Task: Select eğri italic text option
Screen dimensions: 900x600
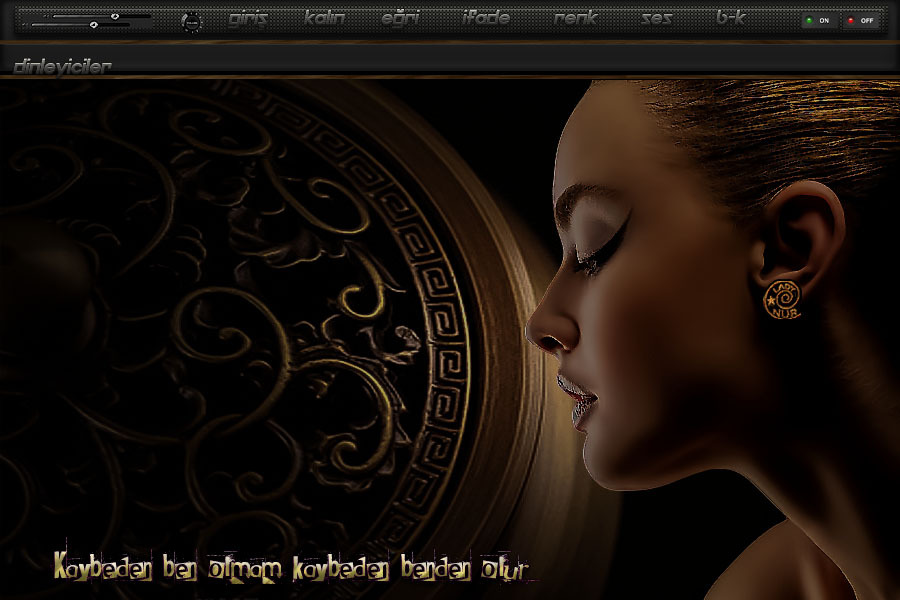Action: [x=400, y=19]
